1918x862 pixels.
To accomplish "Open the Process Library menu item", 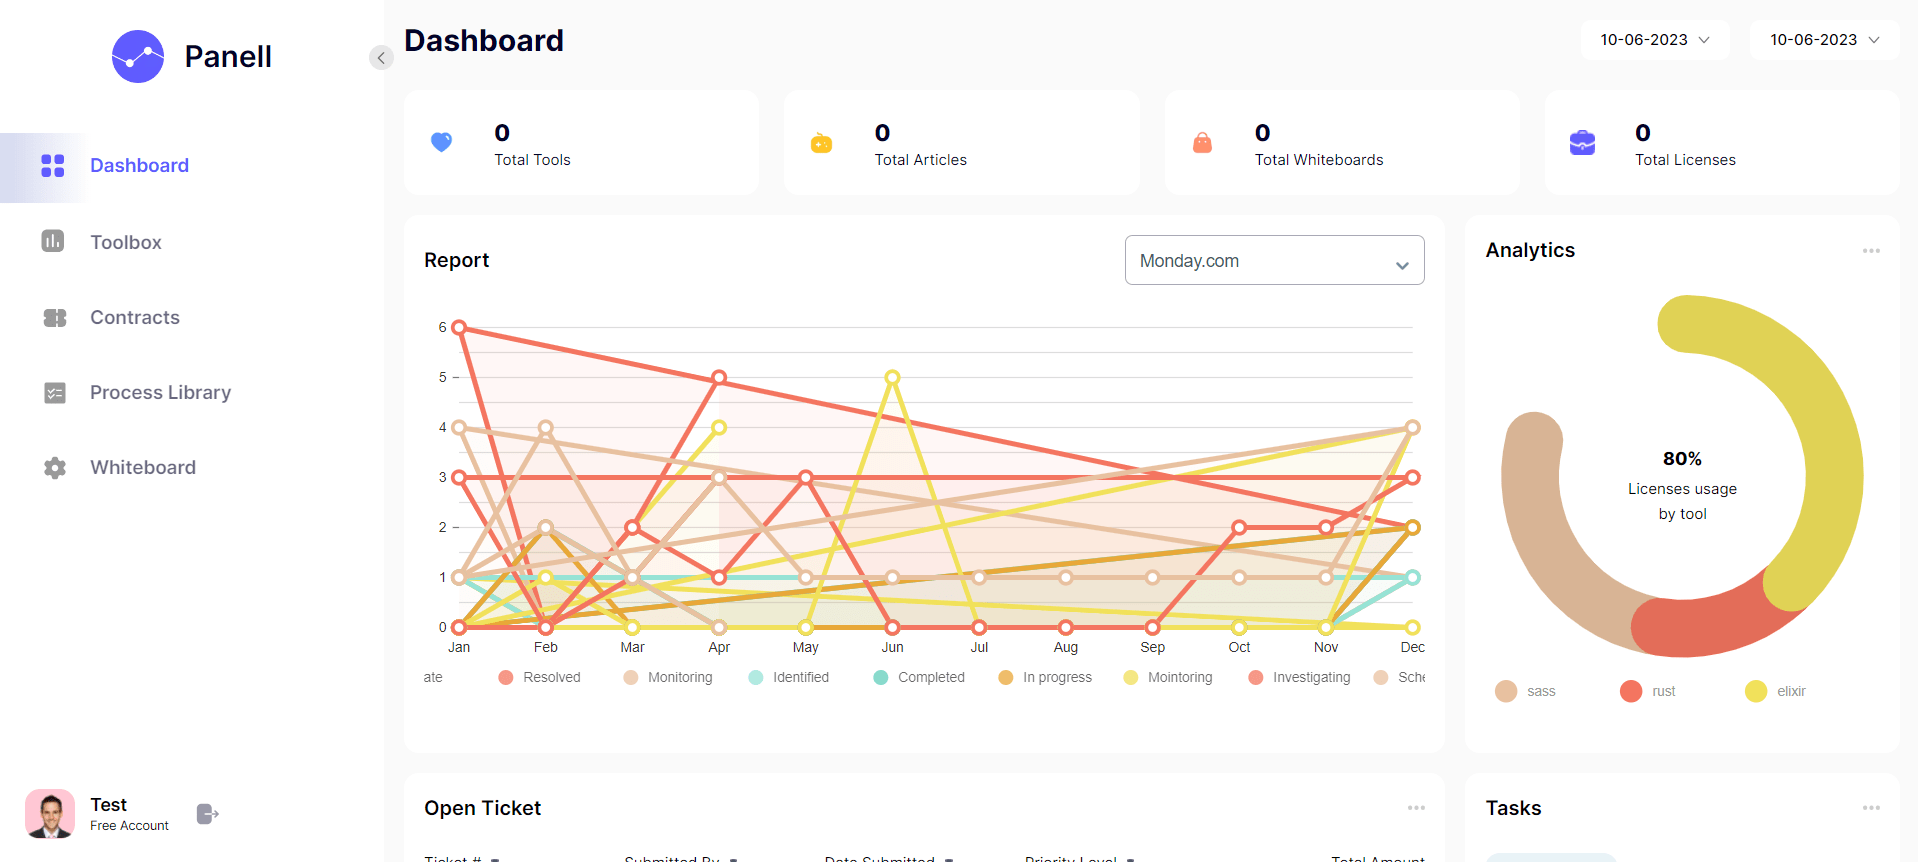I will click(x=160, y=393).
